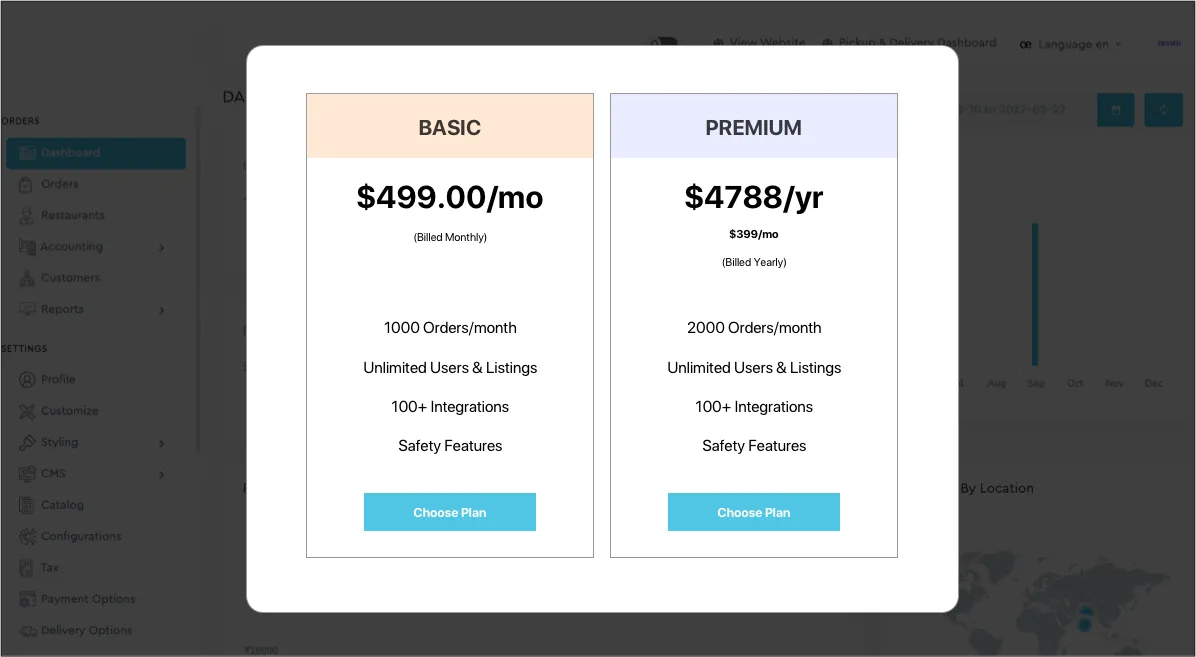1196x657 pixels.
Task: Click the Restaurants sidebar icon
Action: point(26,215)
